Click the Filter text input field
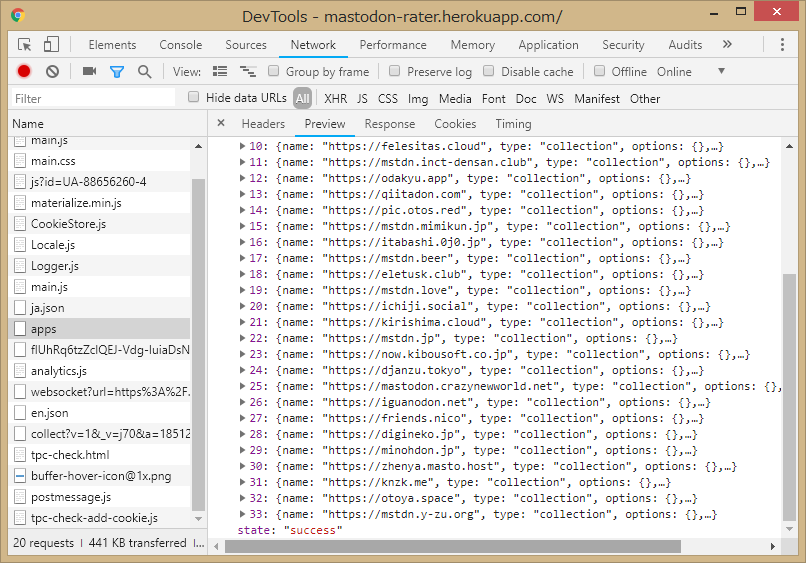 95,98
